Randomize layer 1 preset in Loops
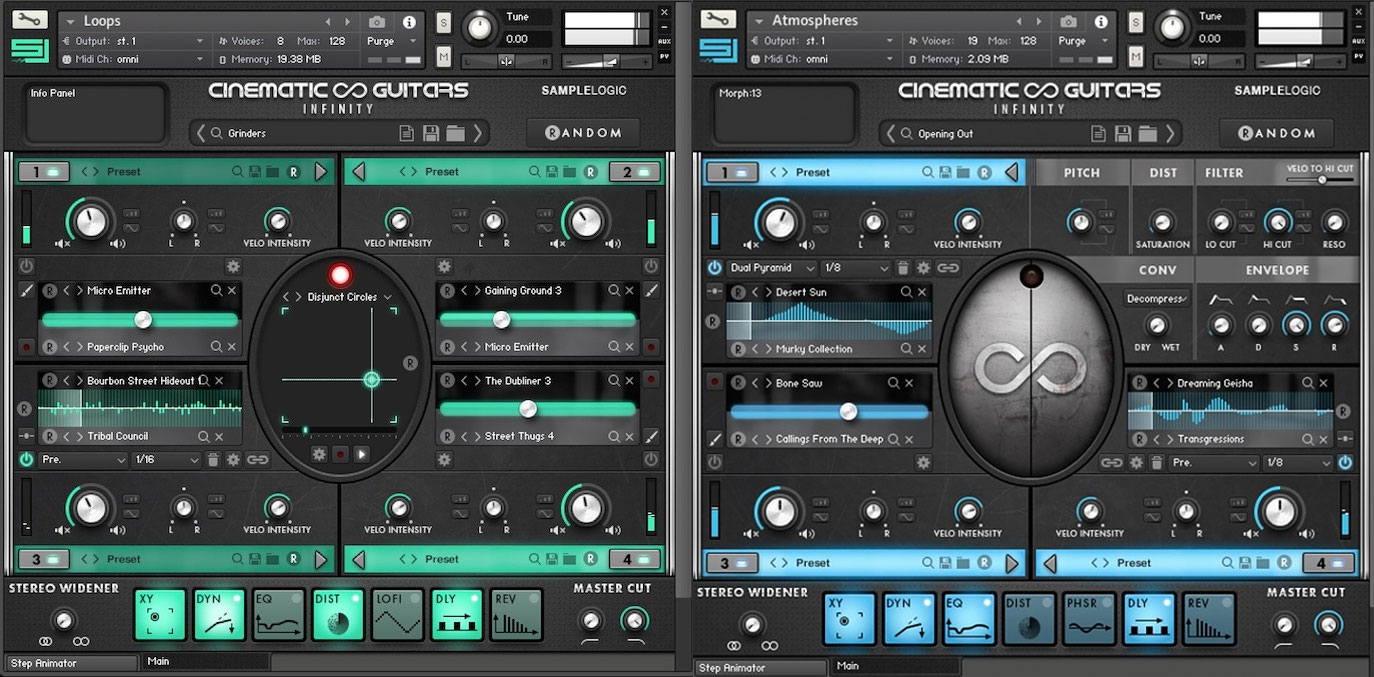 294,172
